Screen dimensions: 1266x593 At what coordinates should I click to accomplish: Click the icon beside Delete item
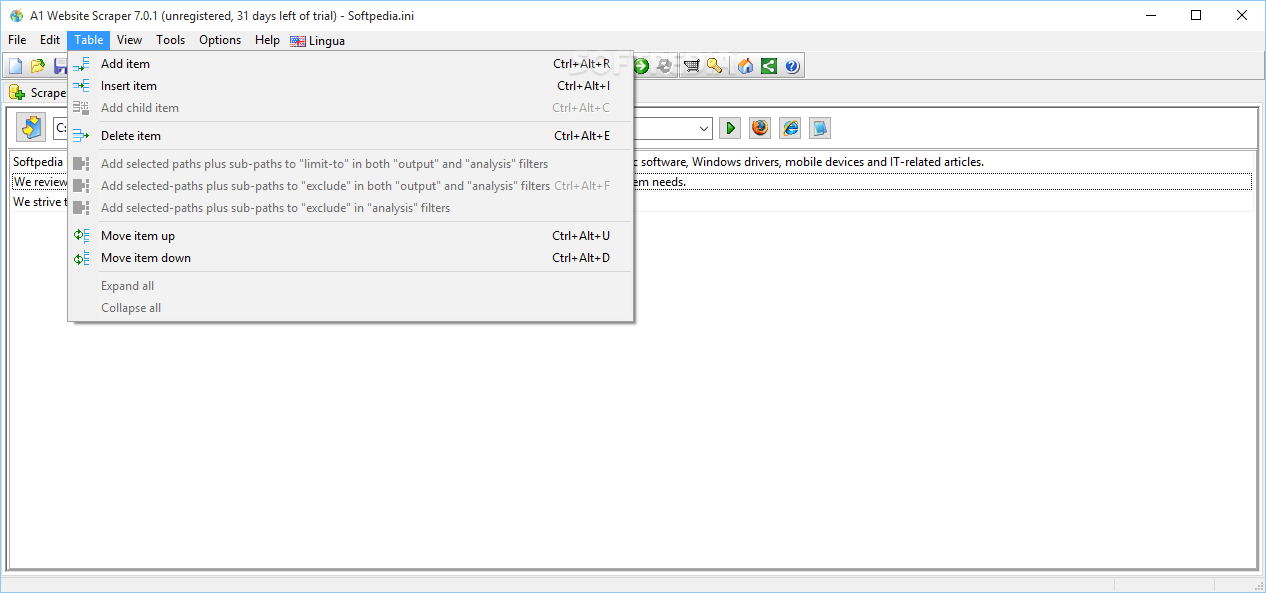82,136
